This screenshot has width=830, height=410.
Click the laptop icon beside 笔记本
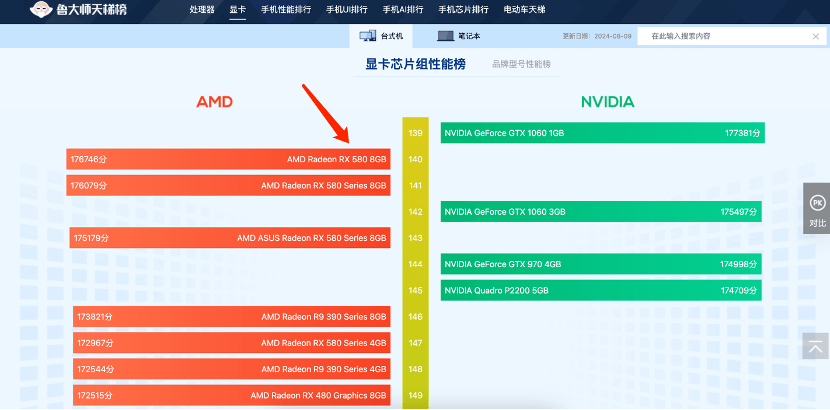[445, 36]
